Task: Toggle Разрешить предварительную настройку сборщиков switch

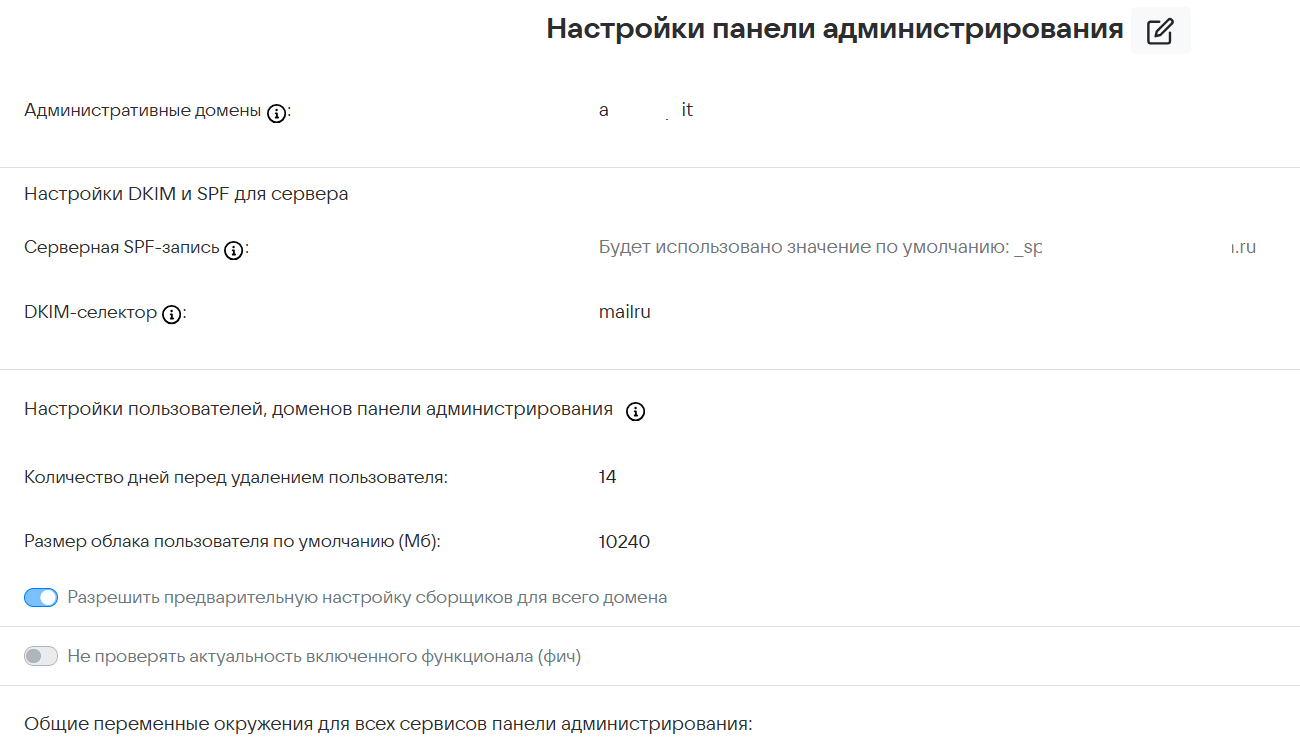Action: coord(41,598)
